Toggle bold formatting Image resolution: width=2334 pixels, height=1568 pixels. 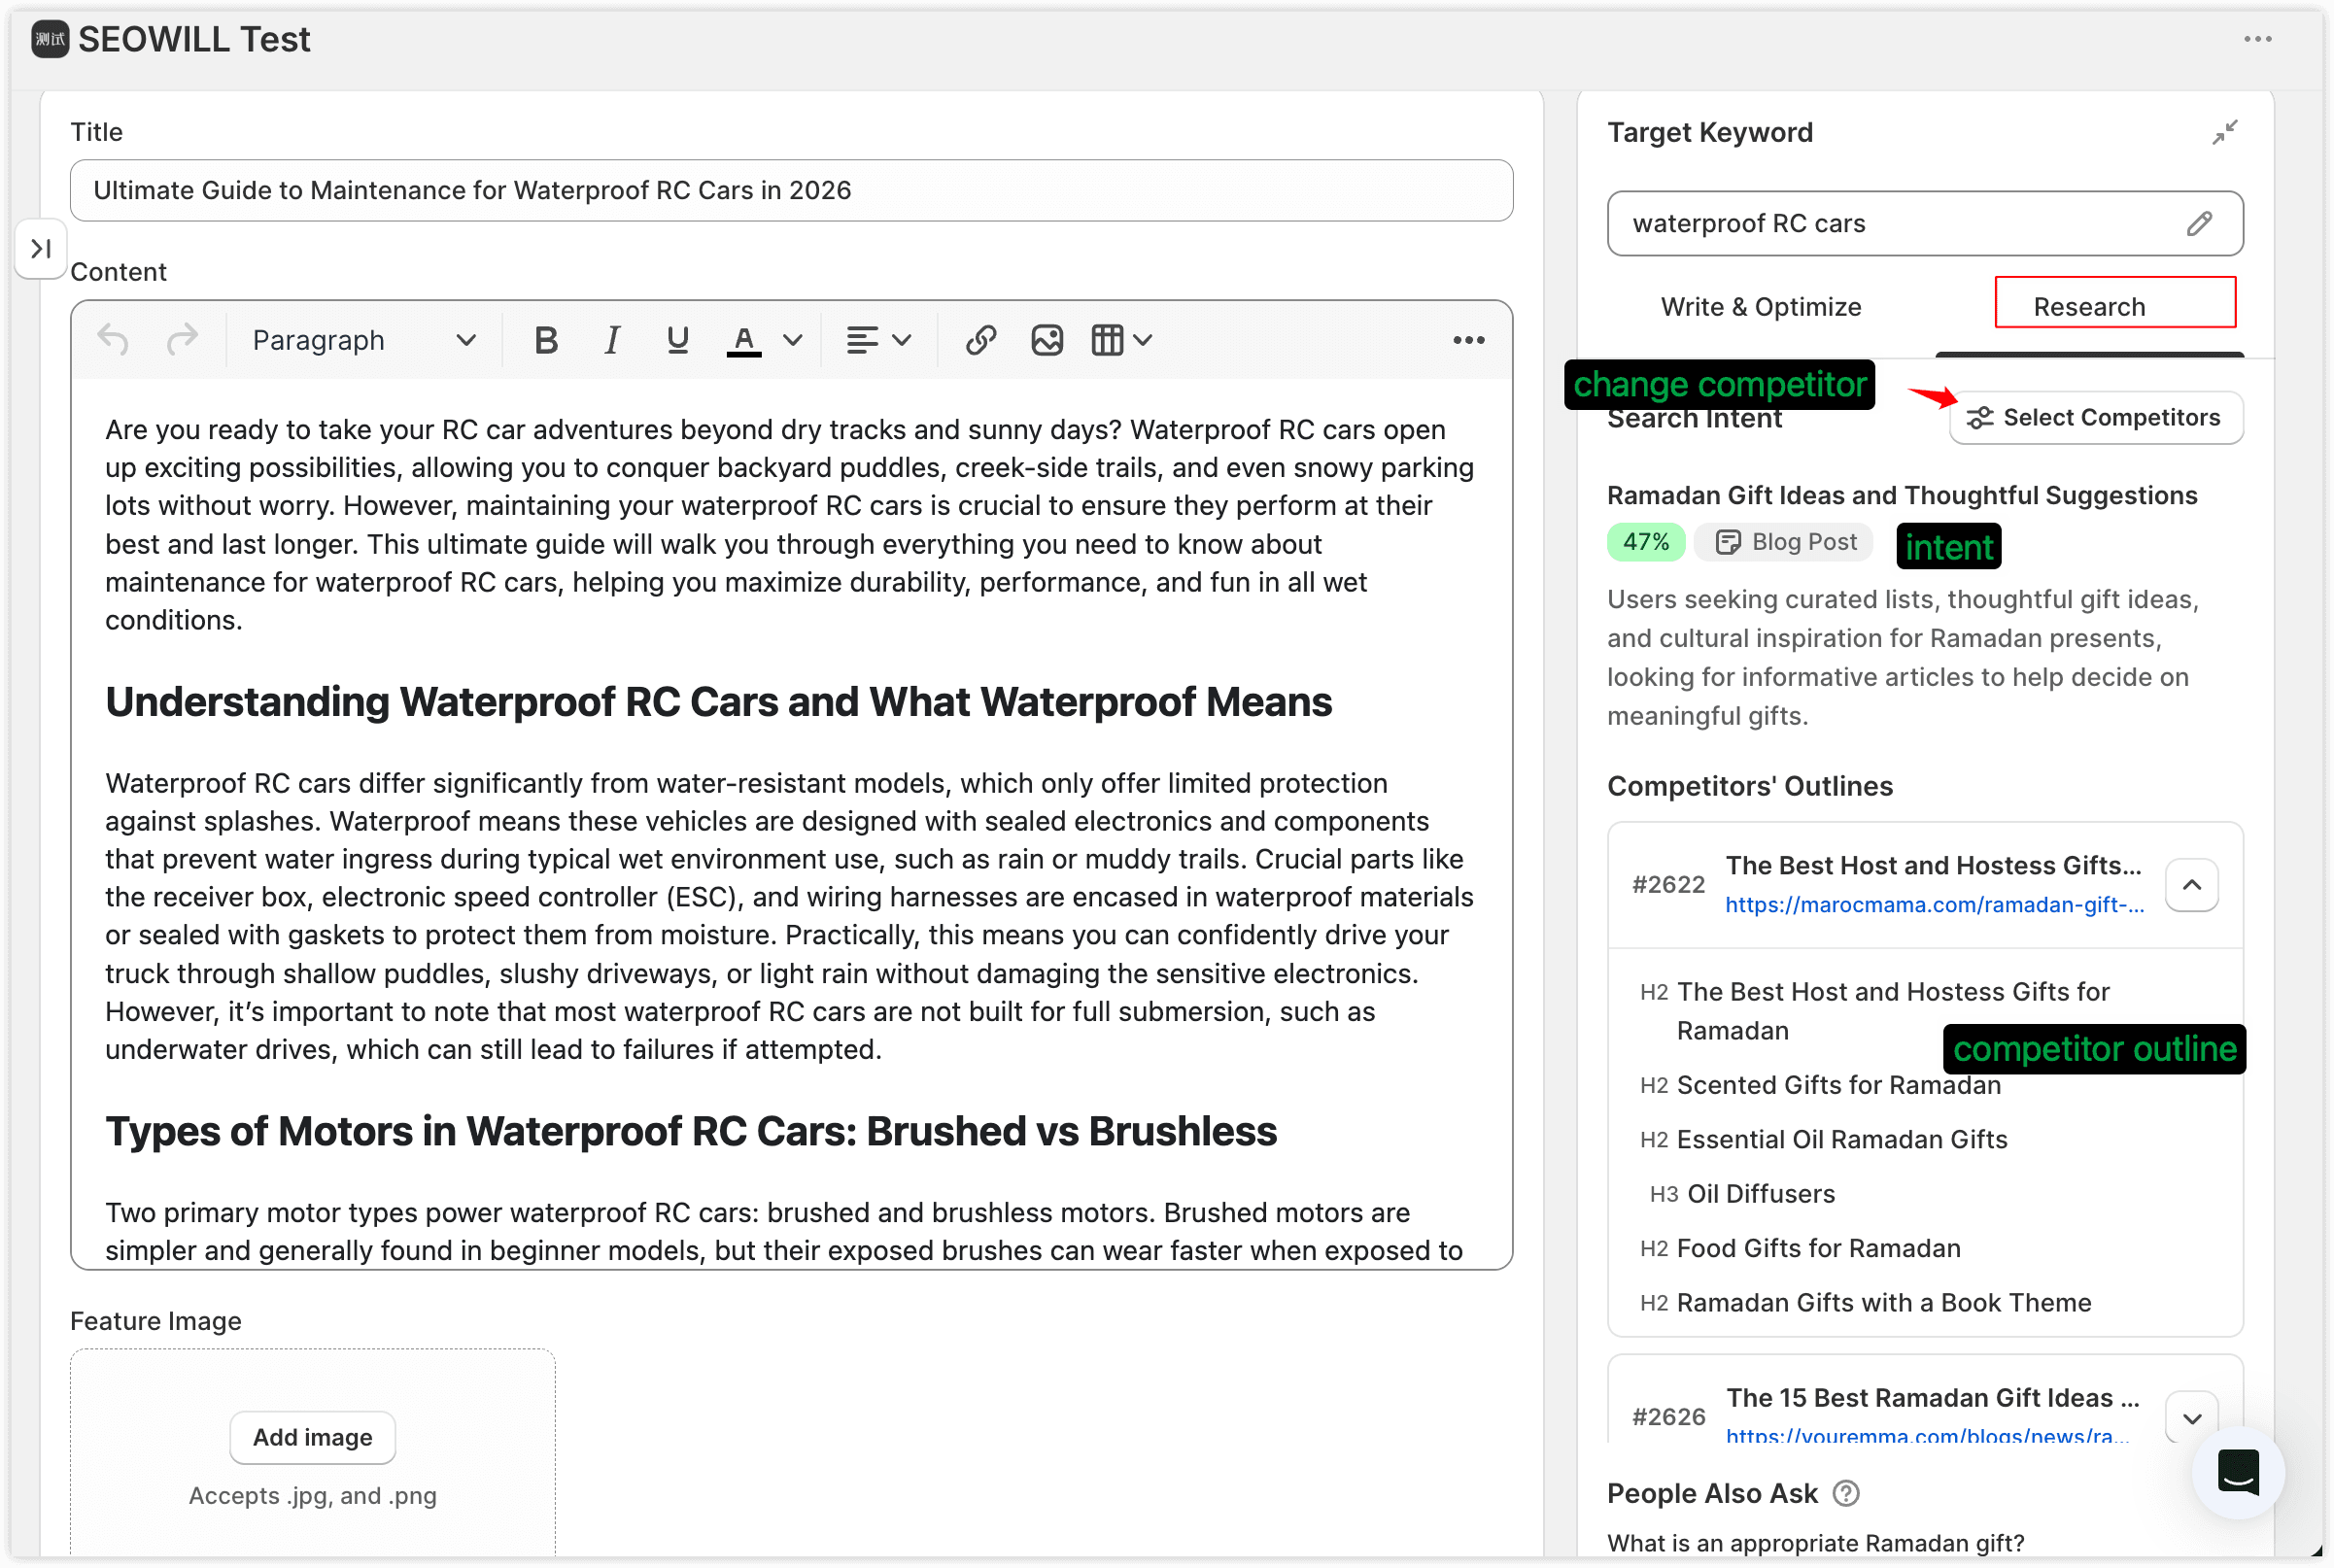[x=546, y=340]
